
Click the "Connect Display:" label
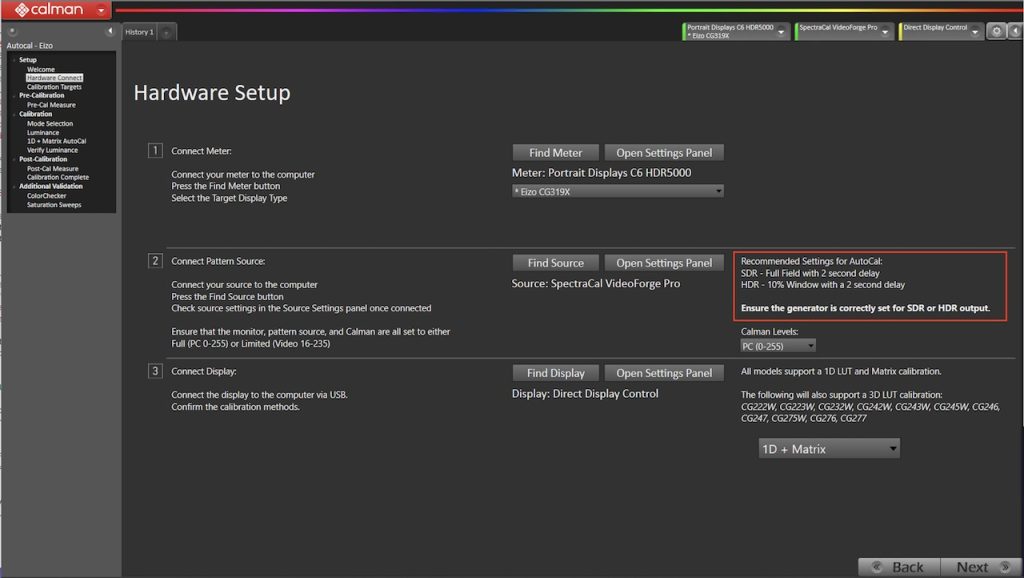pyautogui.click(x=204, y=371)
